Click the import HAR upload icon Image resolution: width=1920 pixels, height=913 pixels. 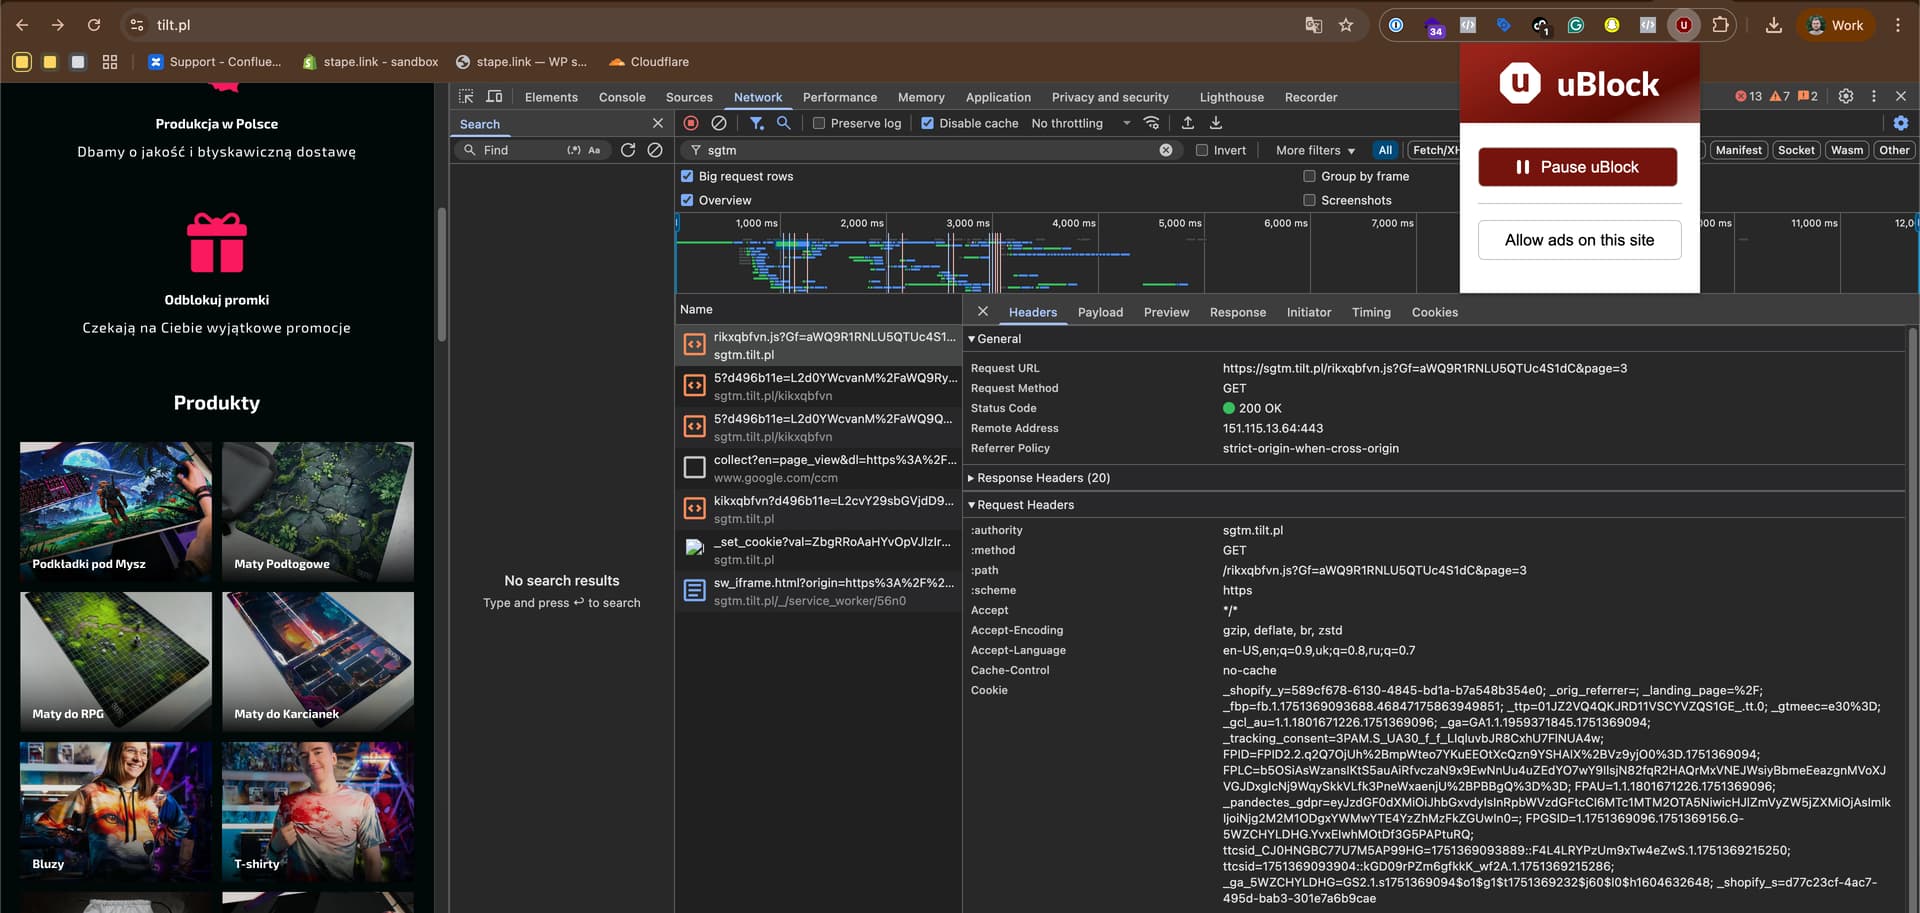(x=1188, y=123)
